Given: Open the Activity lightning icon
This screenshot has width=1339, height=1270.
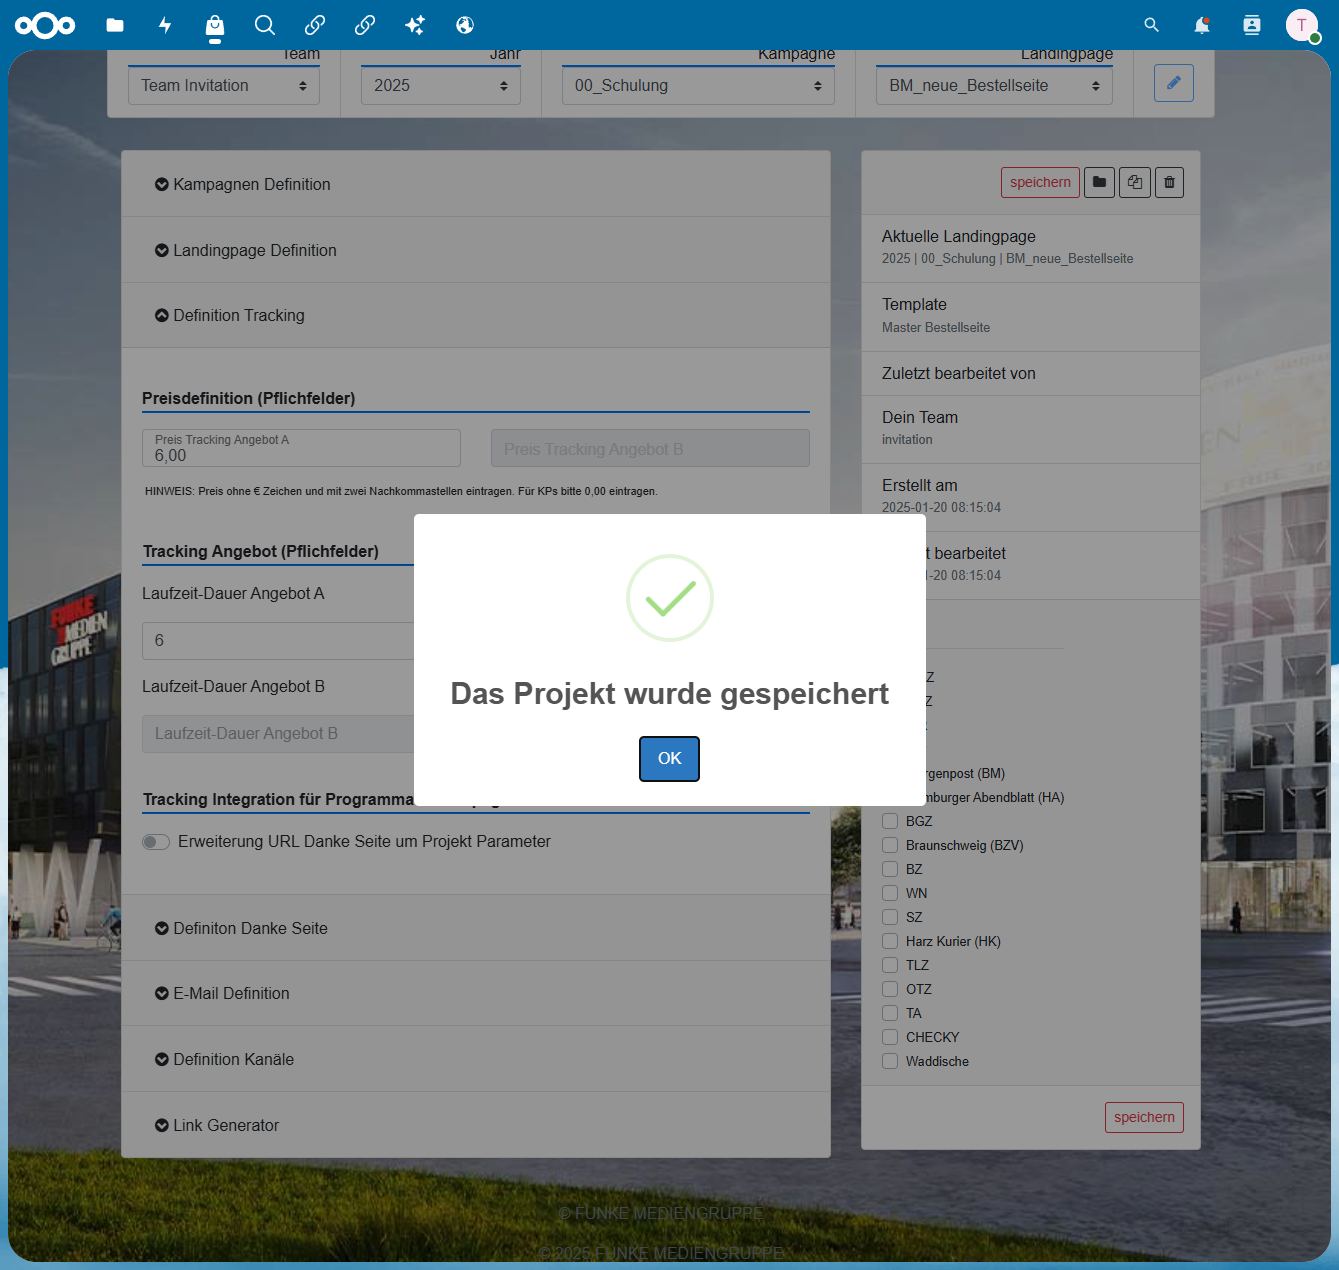Looking at the screenshot, I should [165, 25].
